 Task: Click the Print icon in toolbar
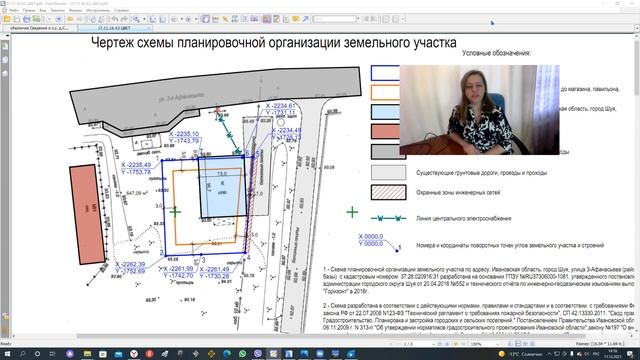click(27, 19)
